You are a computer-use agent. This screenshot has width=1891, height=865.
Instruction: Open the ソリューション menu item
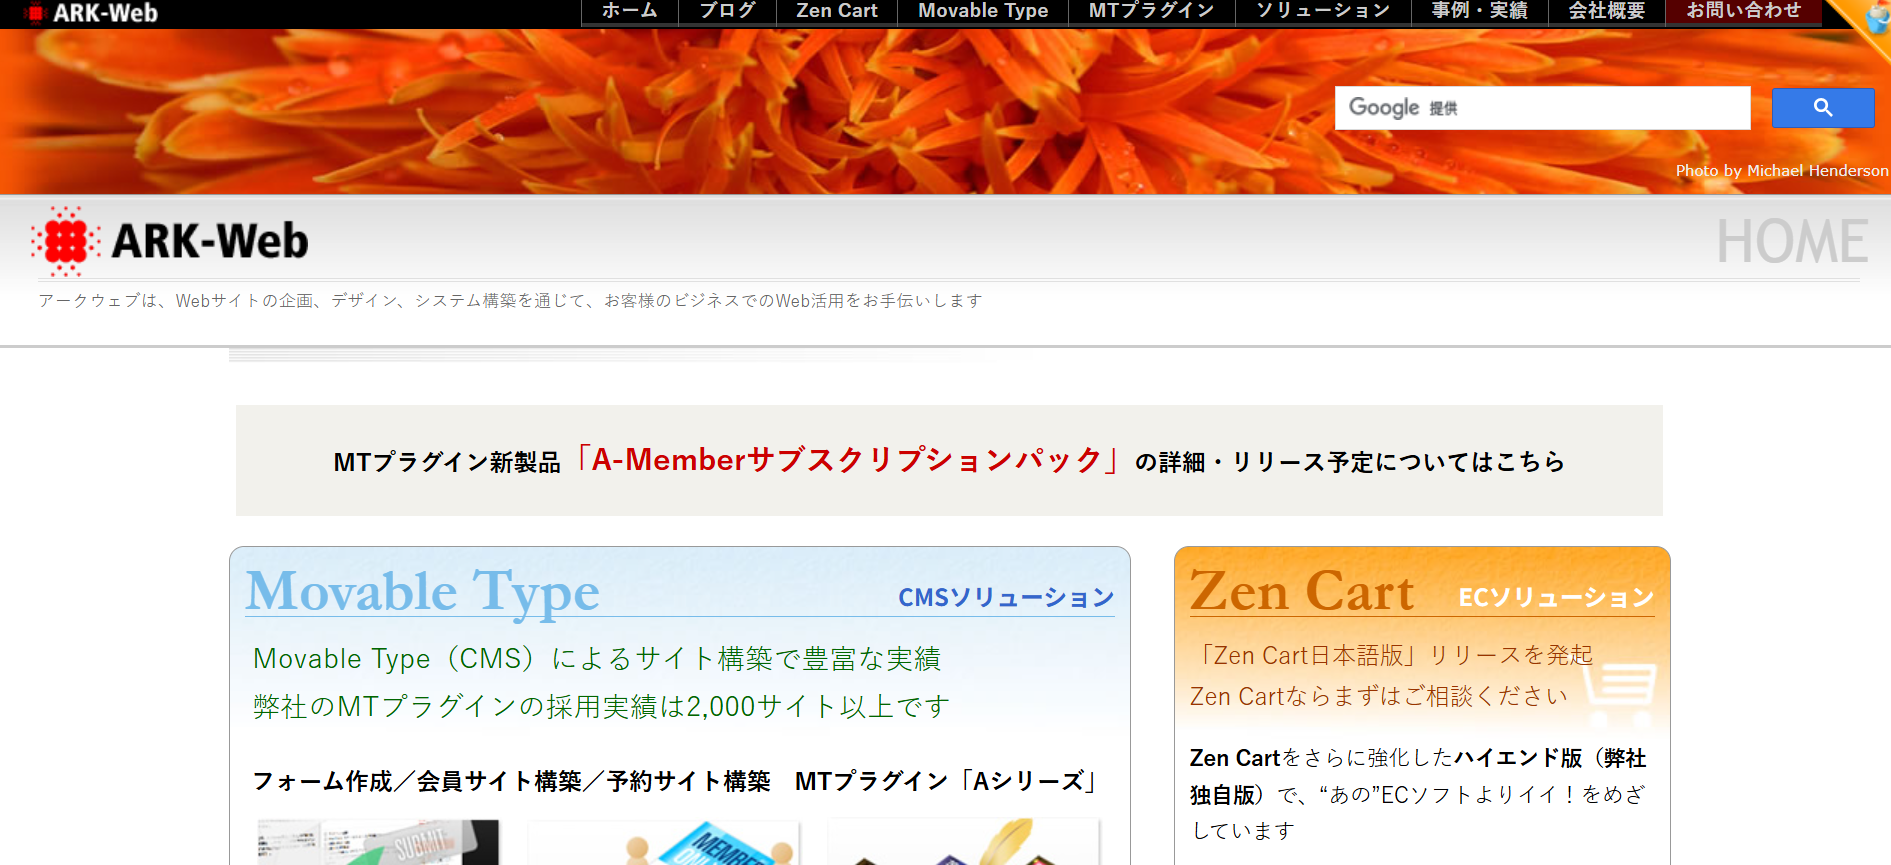[1323, 11]
